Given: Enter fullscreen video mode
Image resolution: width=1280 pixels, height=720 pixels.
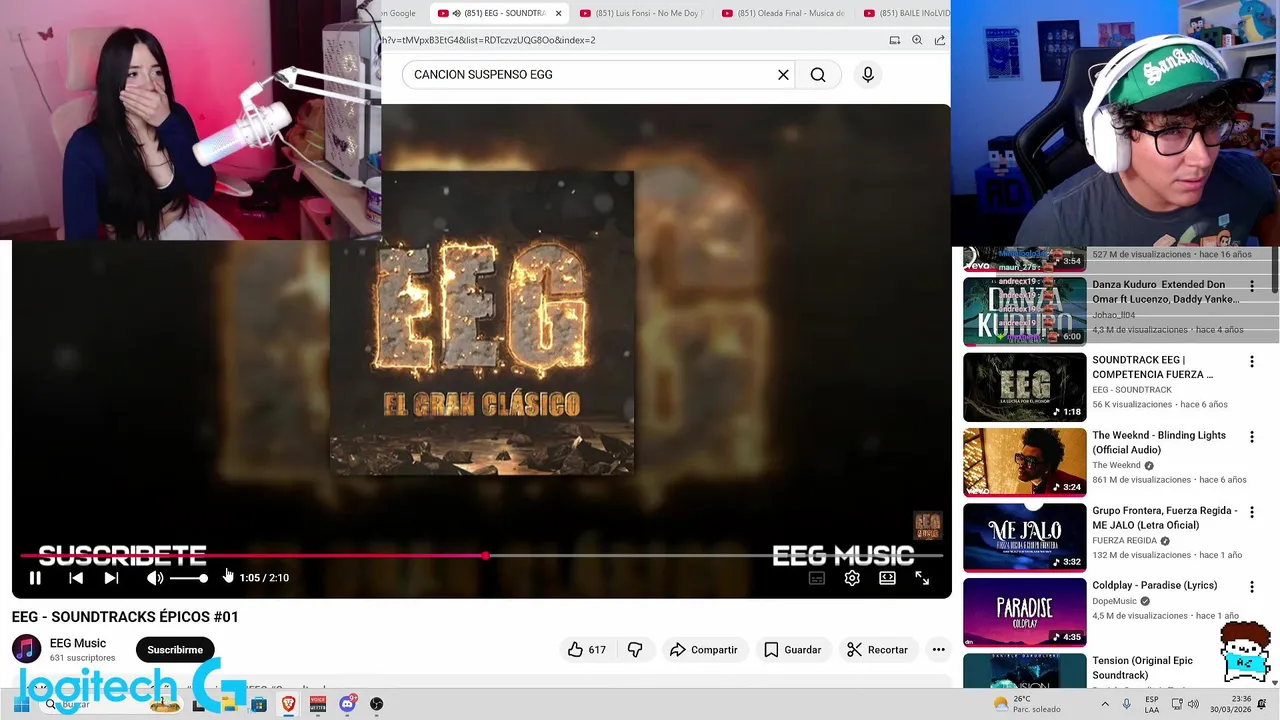Looking at the screenshot, I should pyautogui.click(x=922, y=578).
